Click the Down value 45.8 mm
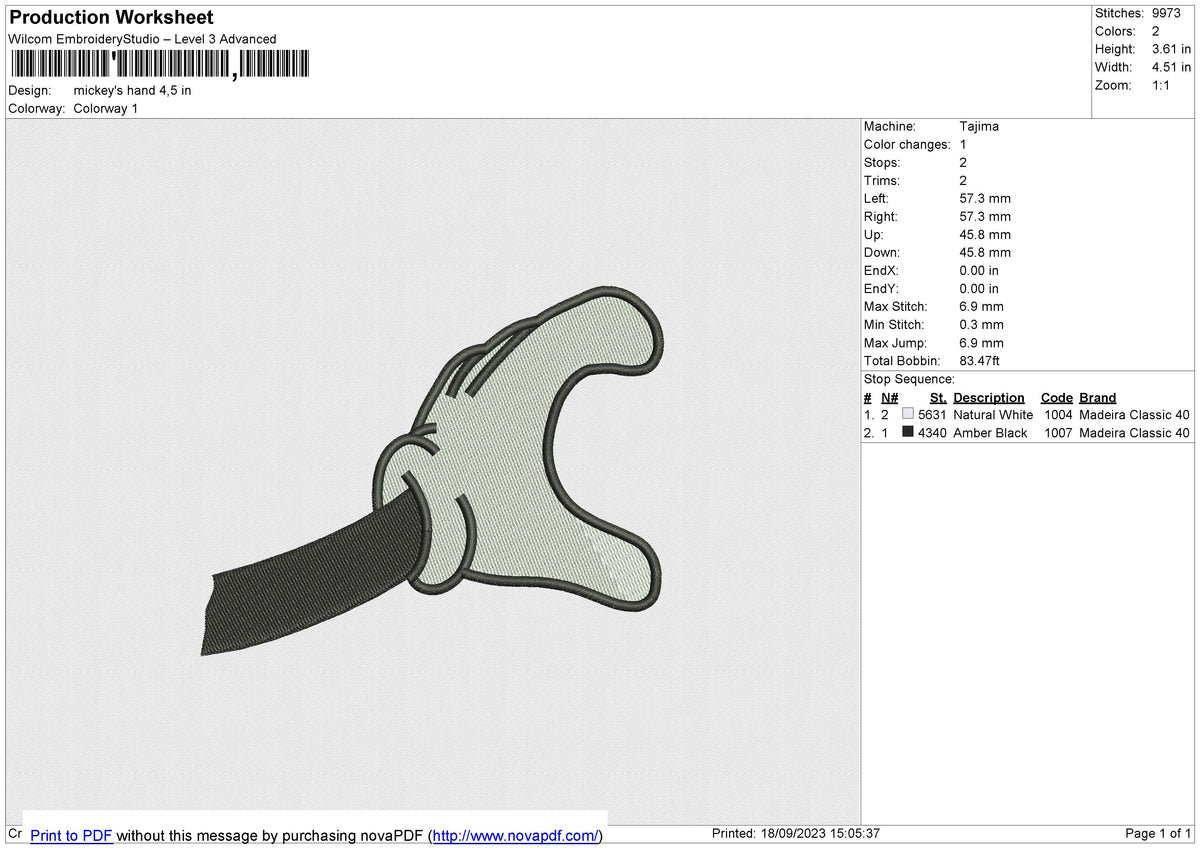This screenshot has height=848, width=1200. [985, 253]
